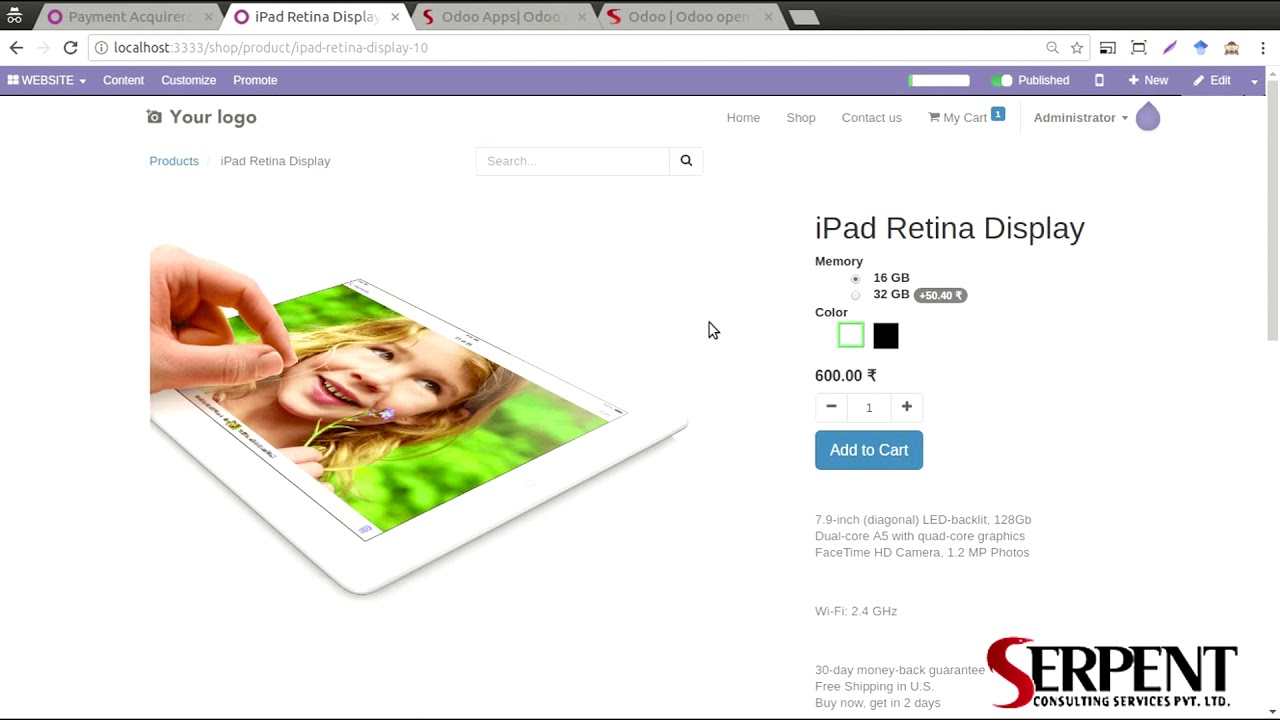1280x720 pixels.
Task: Select the 32 GB memory option
Action: coord(855,295)
